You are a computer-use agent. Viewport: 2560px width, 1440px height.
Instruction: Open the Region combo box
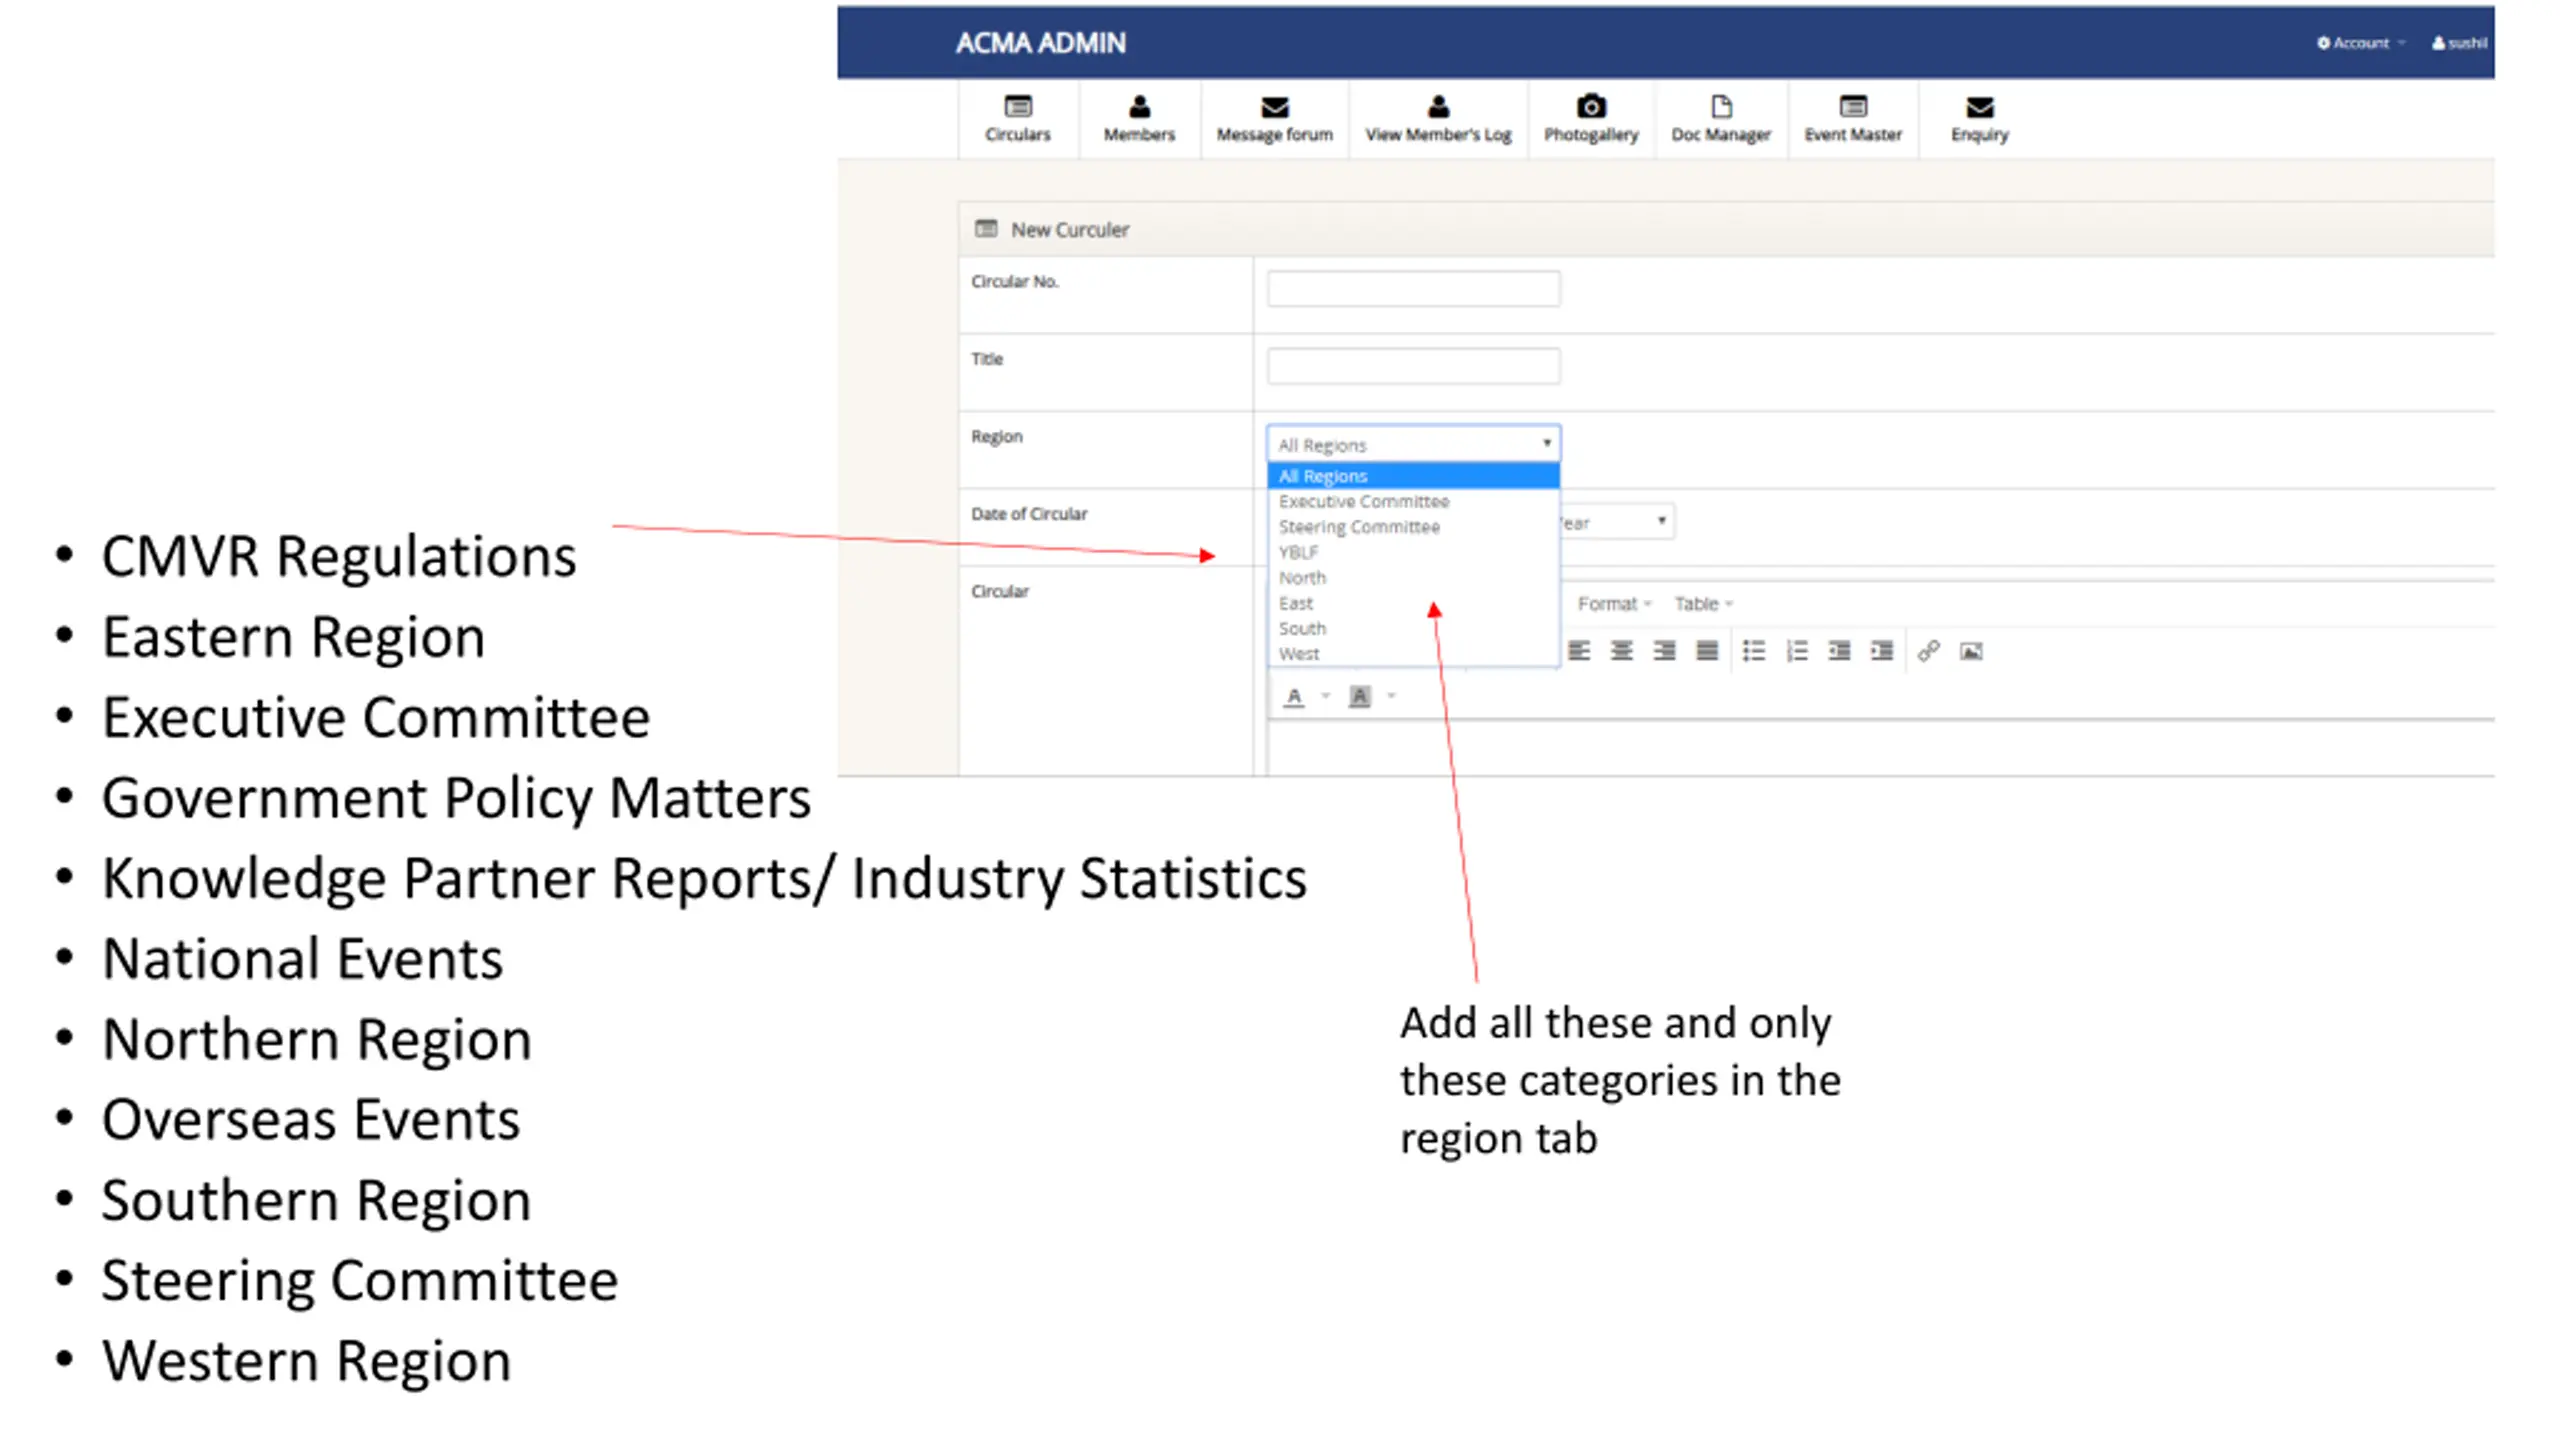point(1413,444)
